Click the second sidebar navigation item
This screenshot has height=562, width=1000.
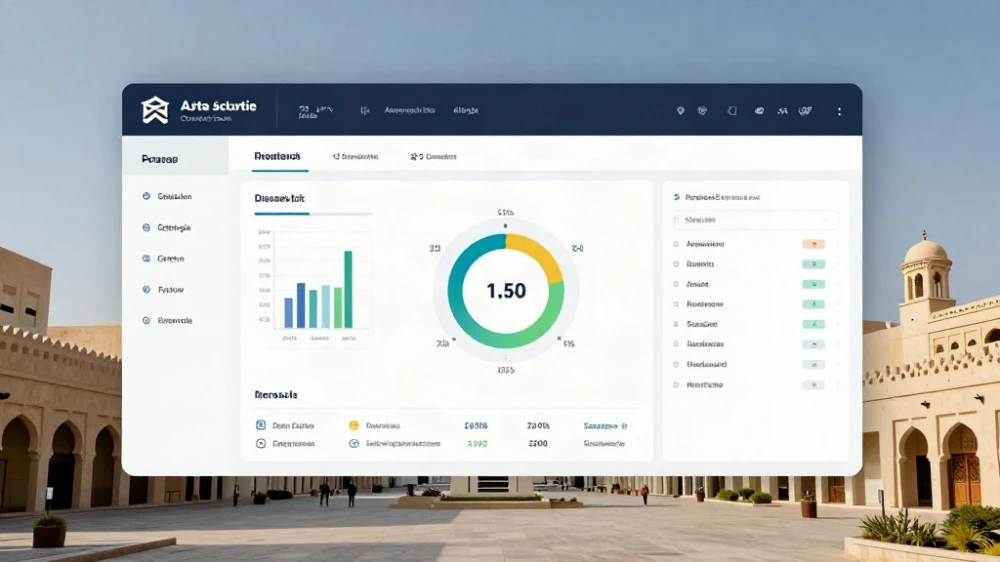pyautogui.click(x=173, y=227)
